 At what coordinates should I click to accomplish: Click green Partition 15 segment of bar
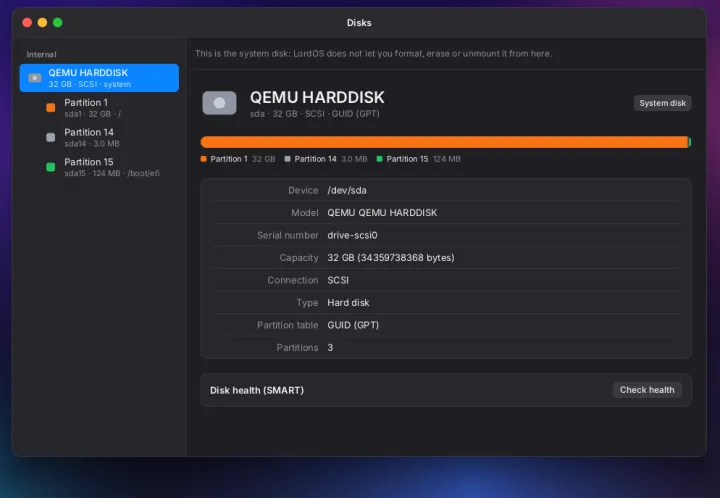point(690,142)
